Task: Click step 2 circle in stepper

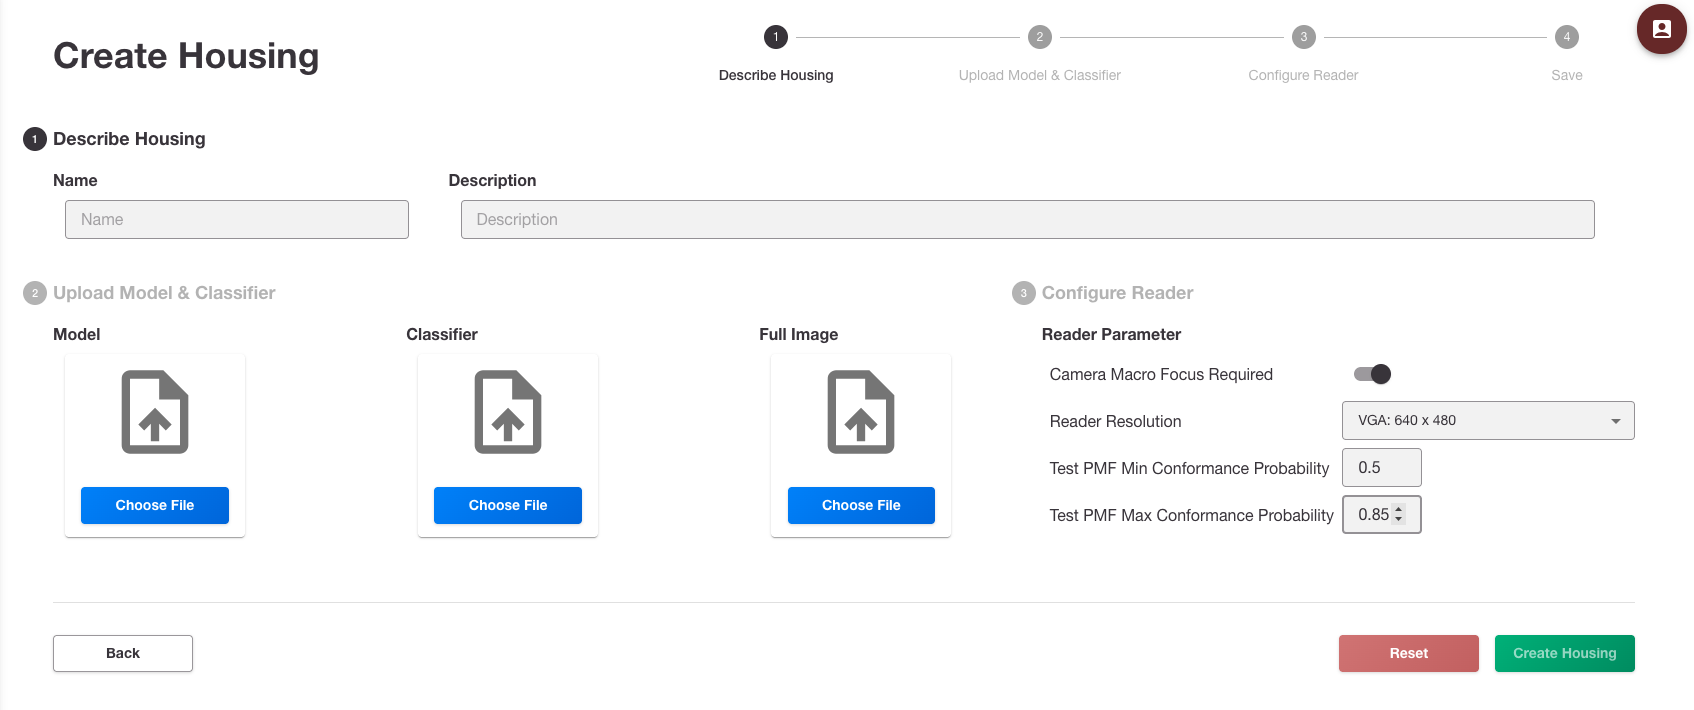Action: click(x=1040, y=37)
